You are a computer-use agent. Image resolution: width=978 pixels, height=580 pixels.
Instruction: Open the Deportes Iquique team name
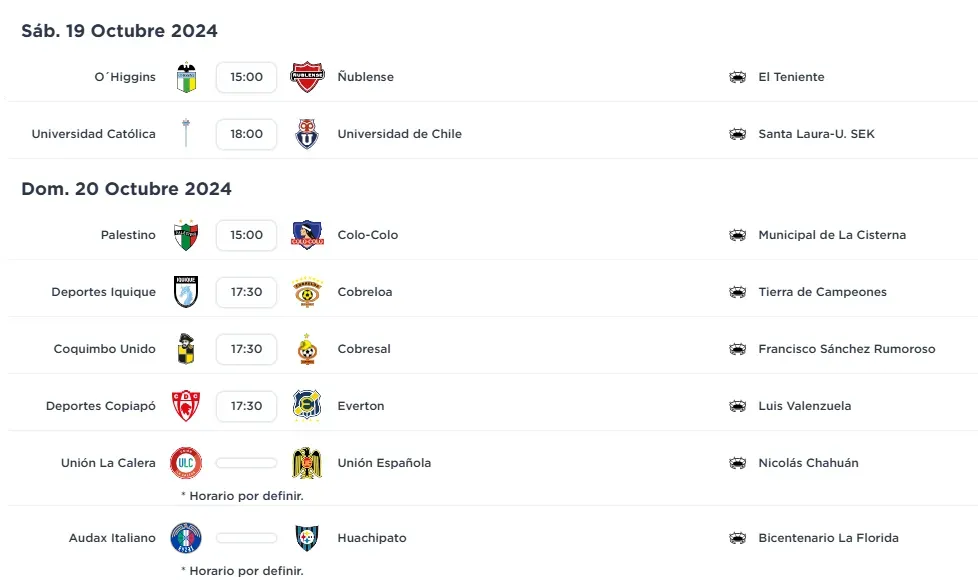point(104,292)
